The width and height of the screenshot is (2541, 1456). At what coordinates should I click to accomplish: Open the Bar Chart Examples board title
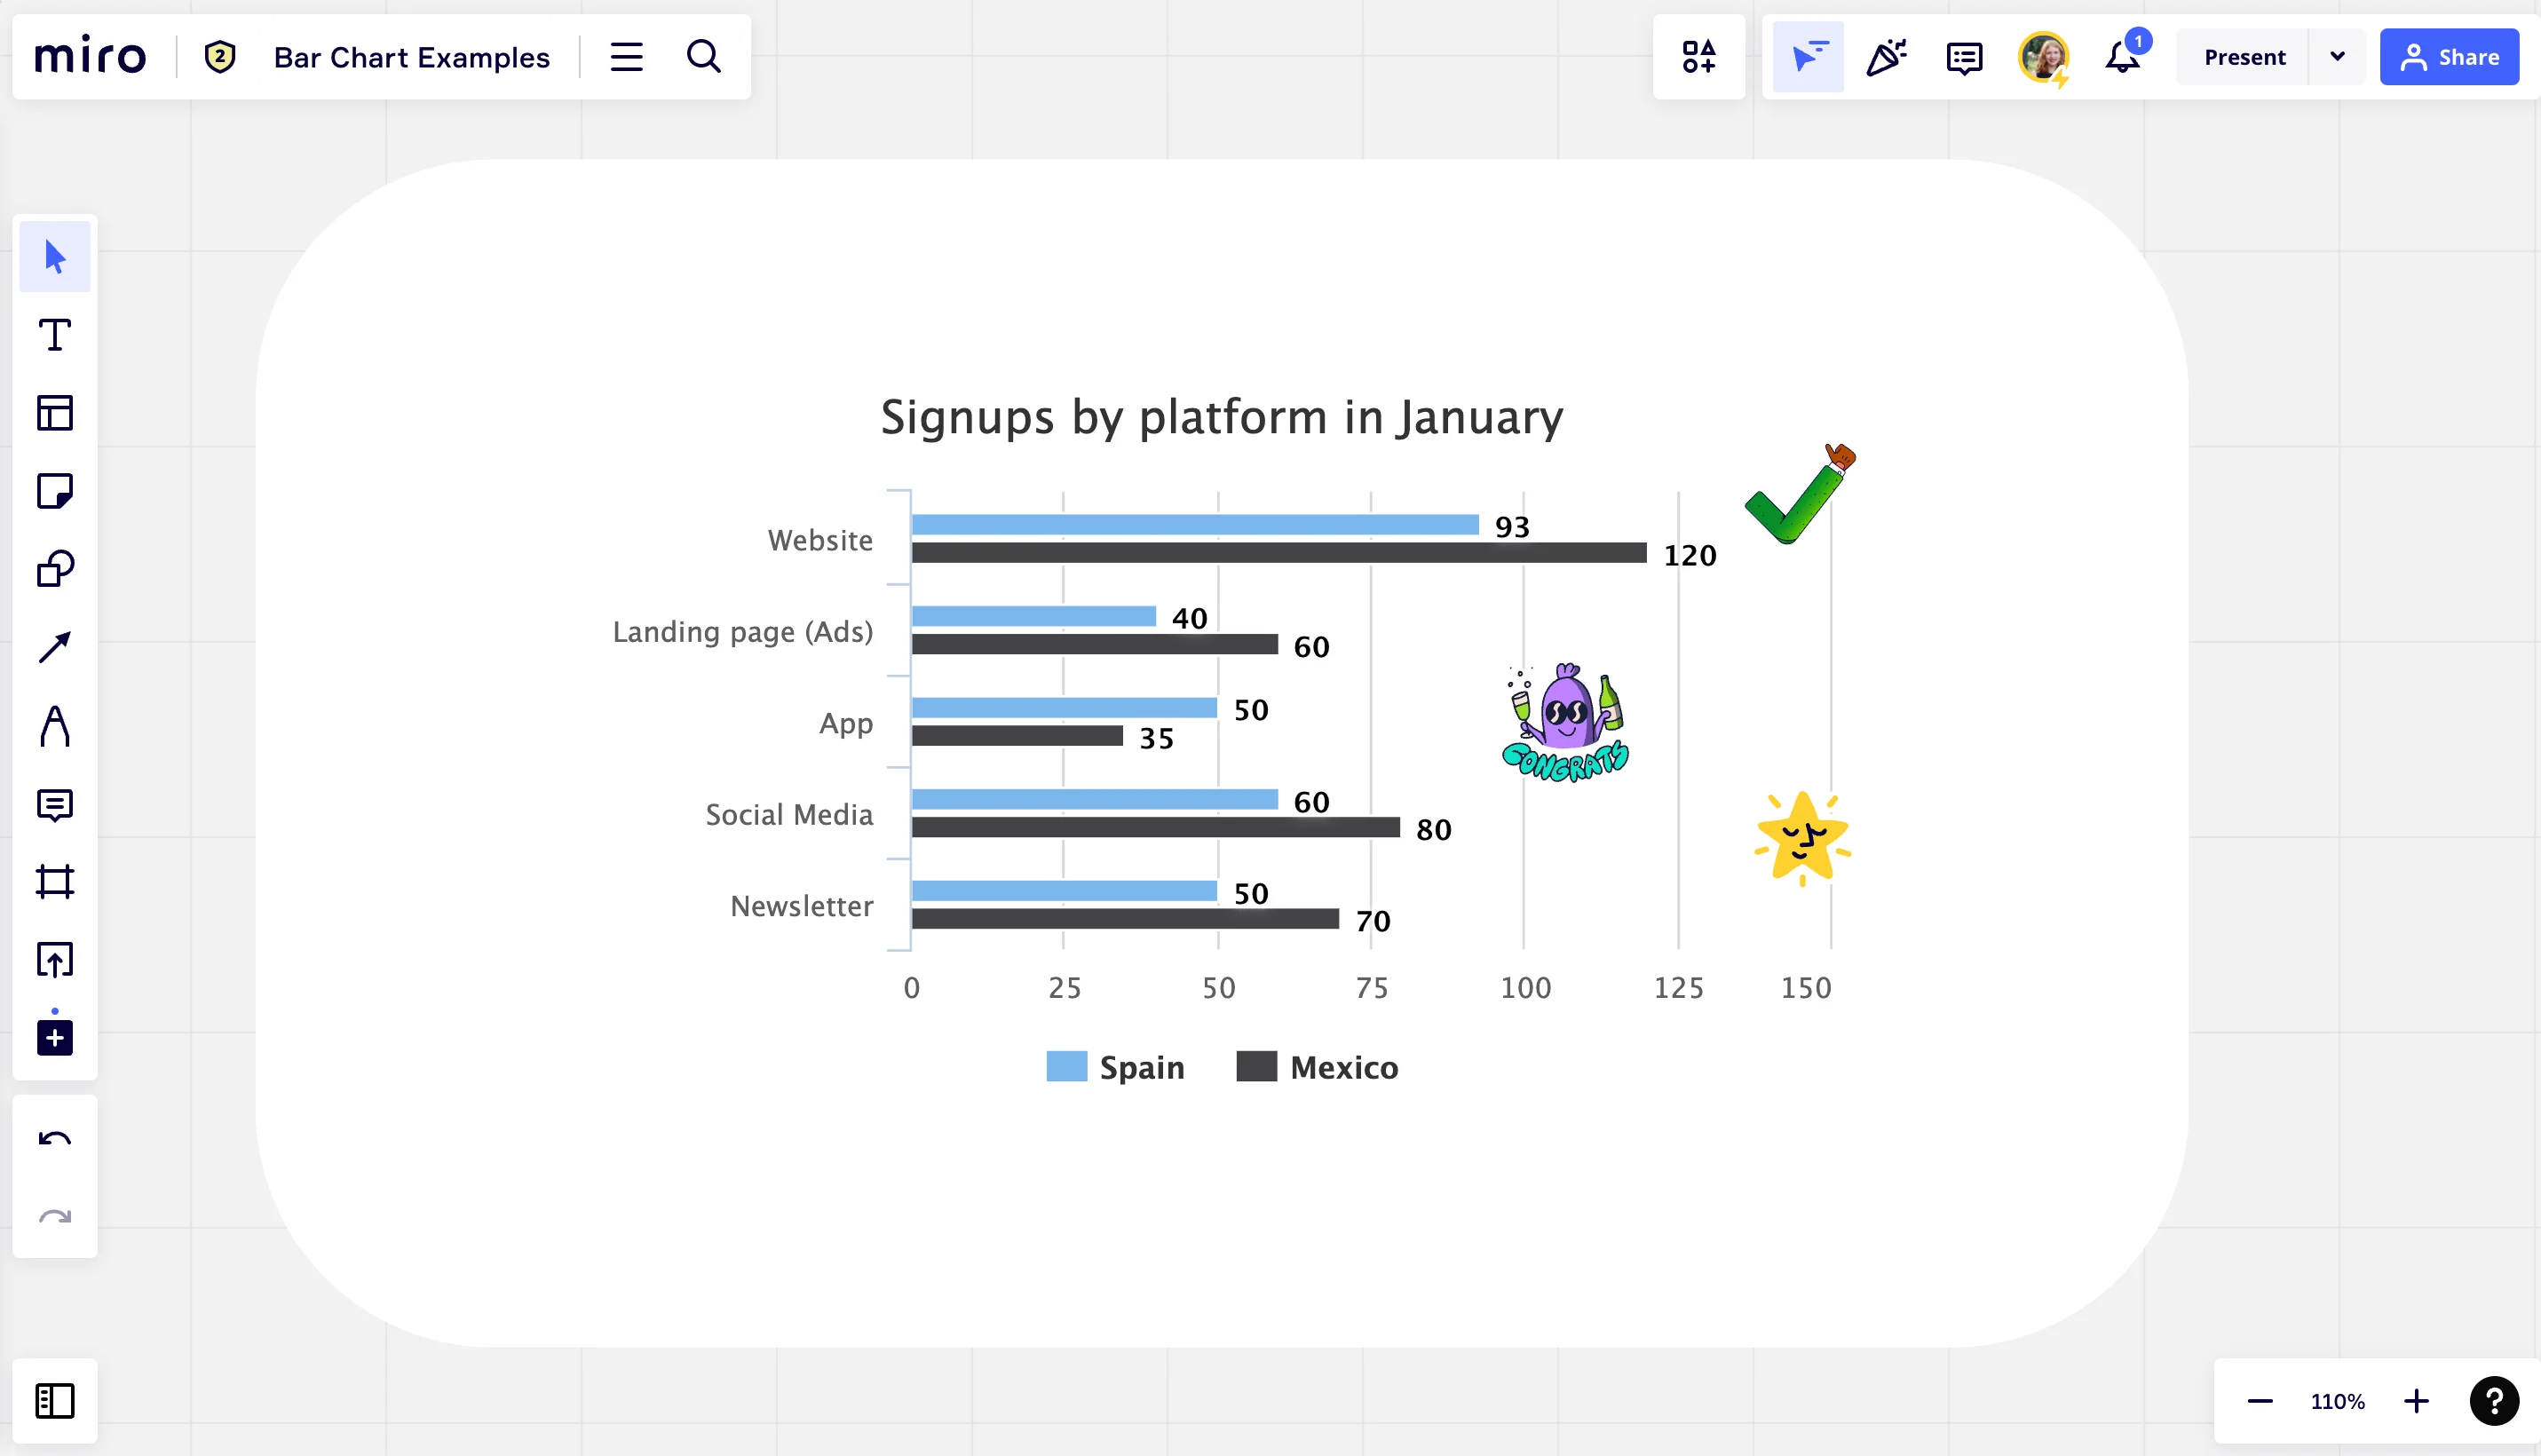411,57
